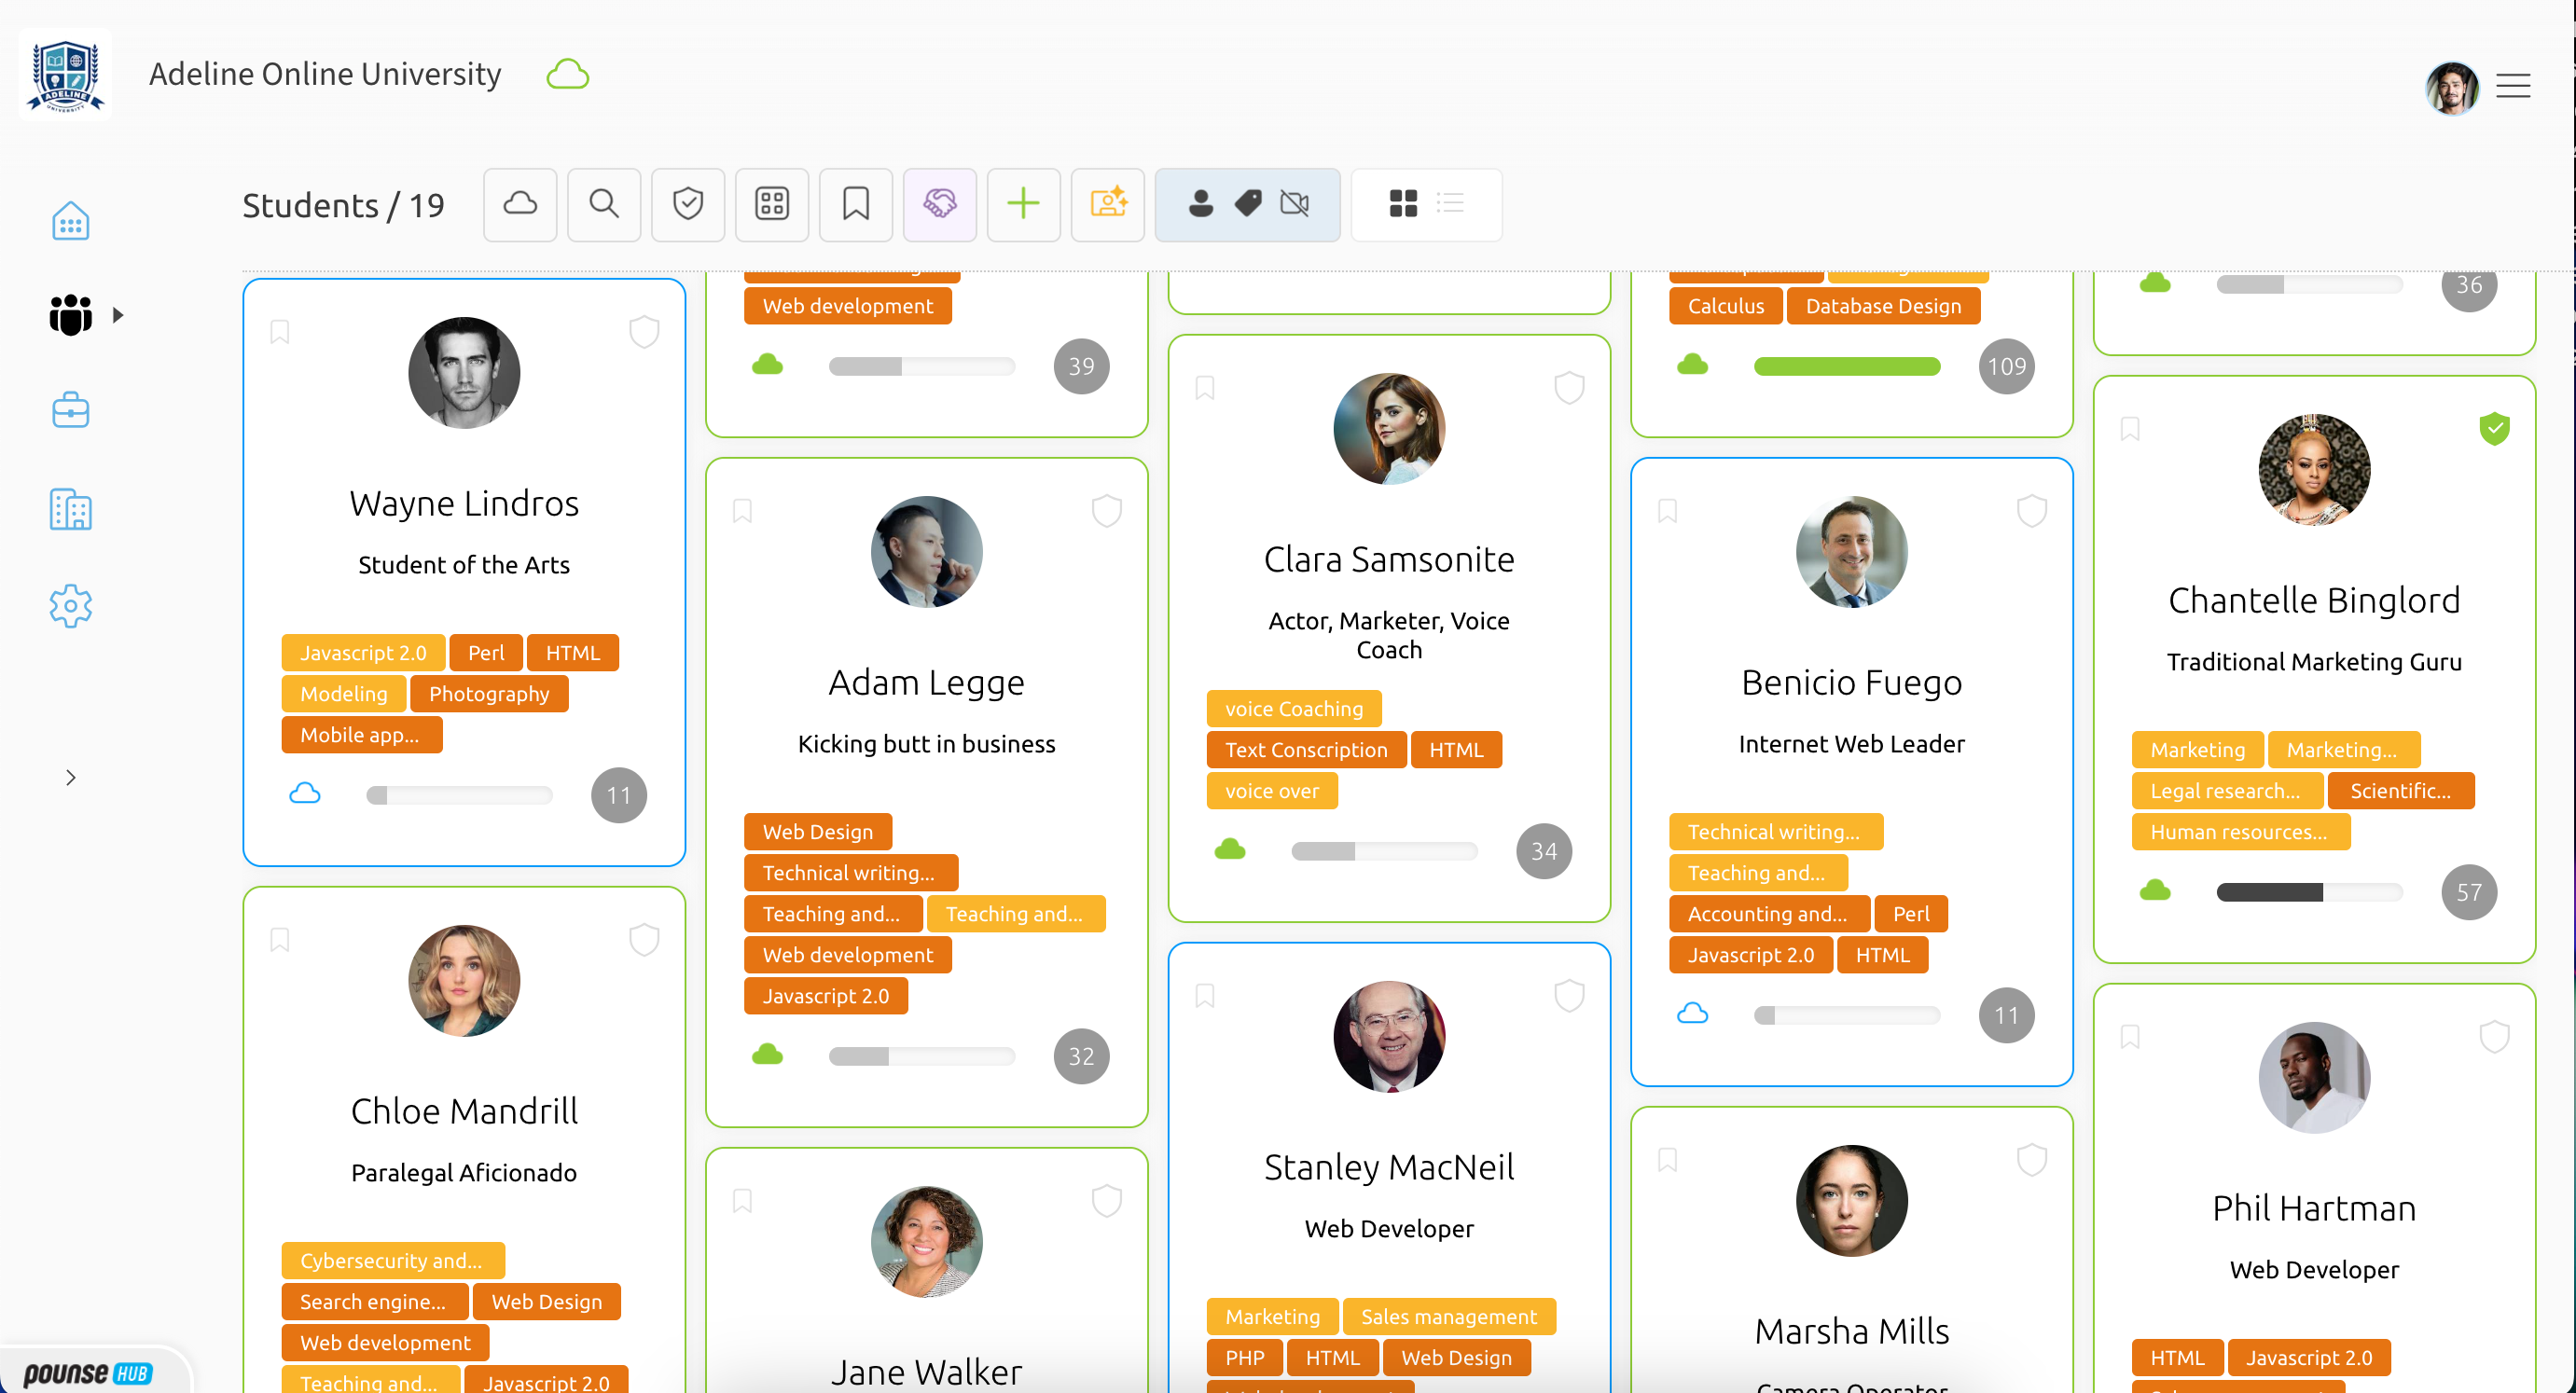Click the 57 score badge
Image resolution: width=2576 pixels, height=1393 pixels.
pyautogui.click(x=2469, y=892)
